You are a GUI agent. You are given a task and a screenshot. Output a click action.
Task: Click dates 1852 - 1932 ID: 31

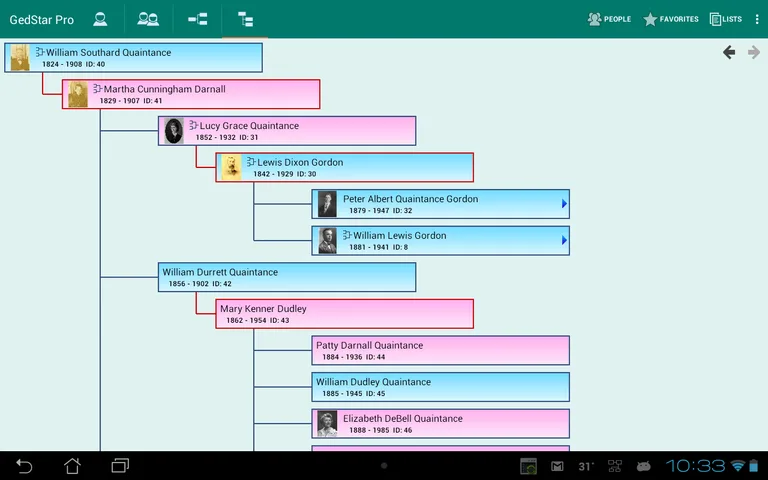227,138
